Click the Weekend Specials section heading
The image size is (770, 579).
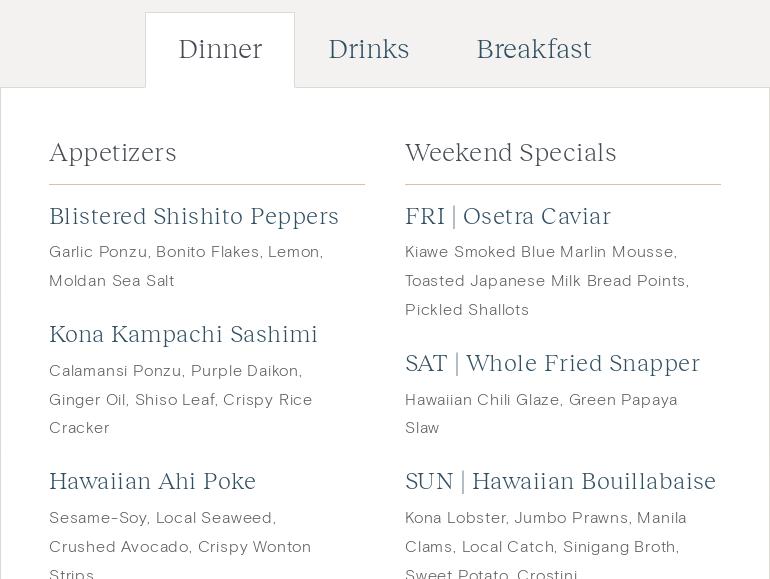511,153
